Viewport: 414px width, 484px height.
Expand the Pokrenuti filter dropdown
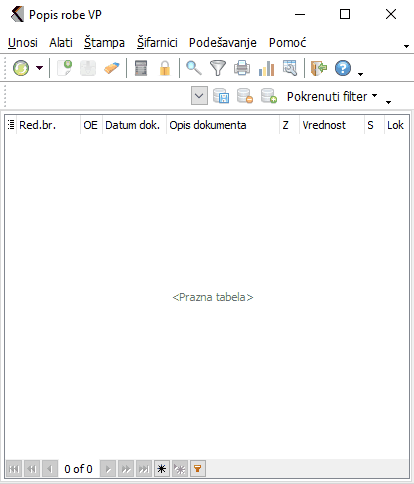(332, 96)
